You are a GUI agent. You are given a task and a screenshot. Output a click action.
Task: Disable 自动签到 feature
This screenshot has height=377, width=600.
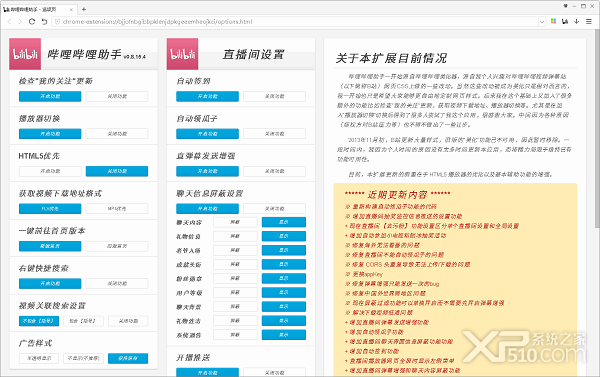[x=274, y=96]
